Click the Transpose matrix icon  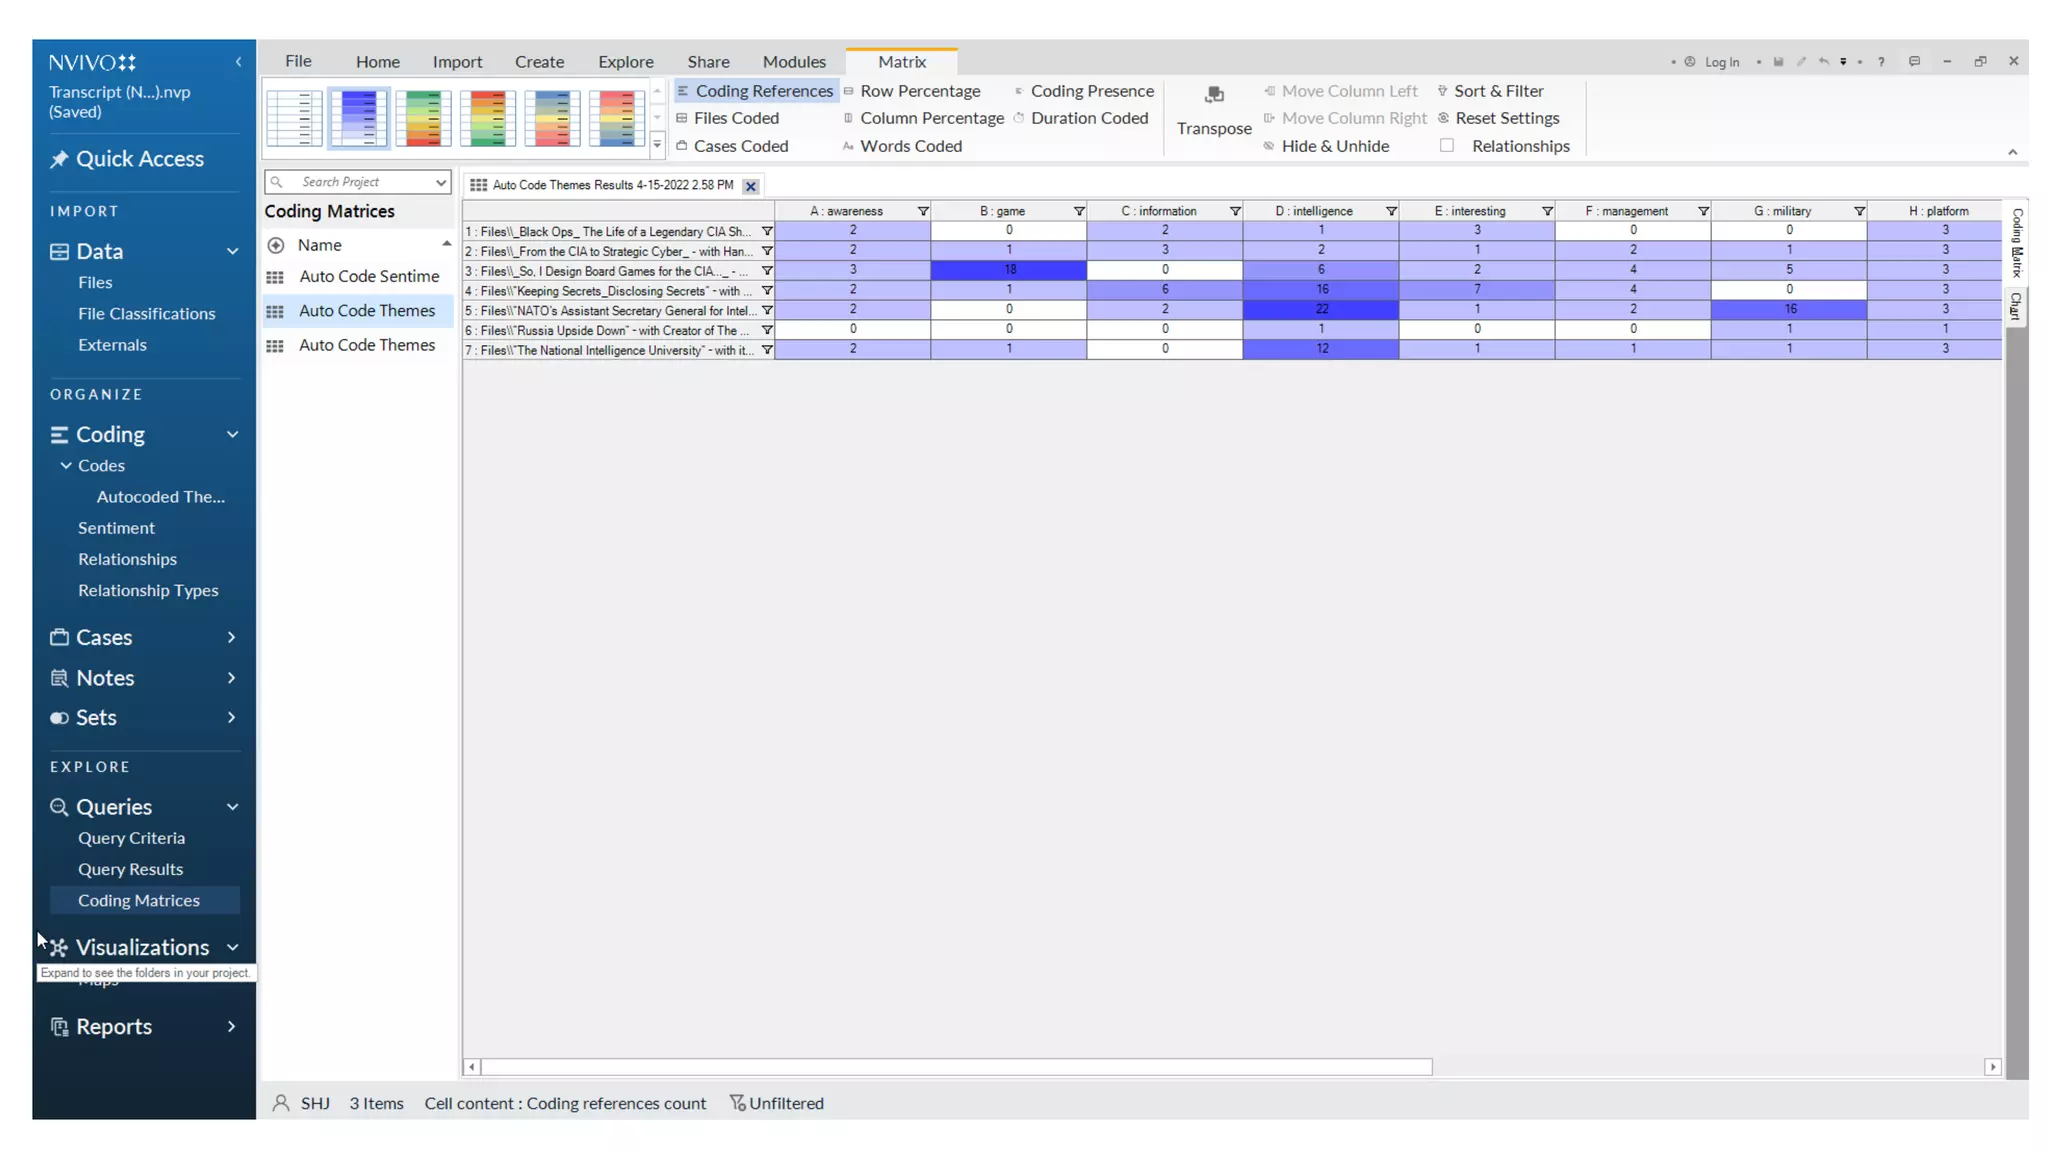[x=1213, y=96]
